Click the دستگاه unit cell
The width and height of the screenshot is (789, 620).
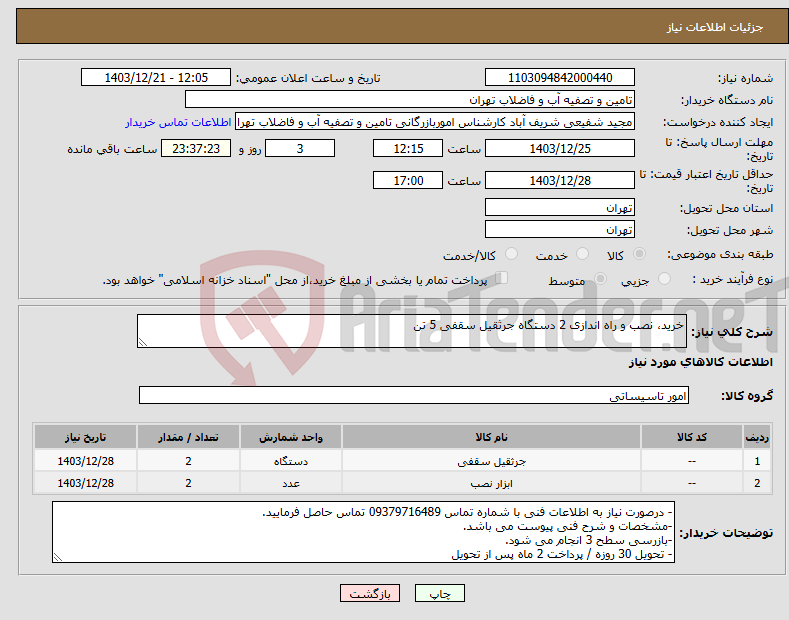click(291, 461)
